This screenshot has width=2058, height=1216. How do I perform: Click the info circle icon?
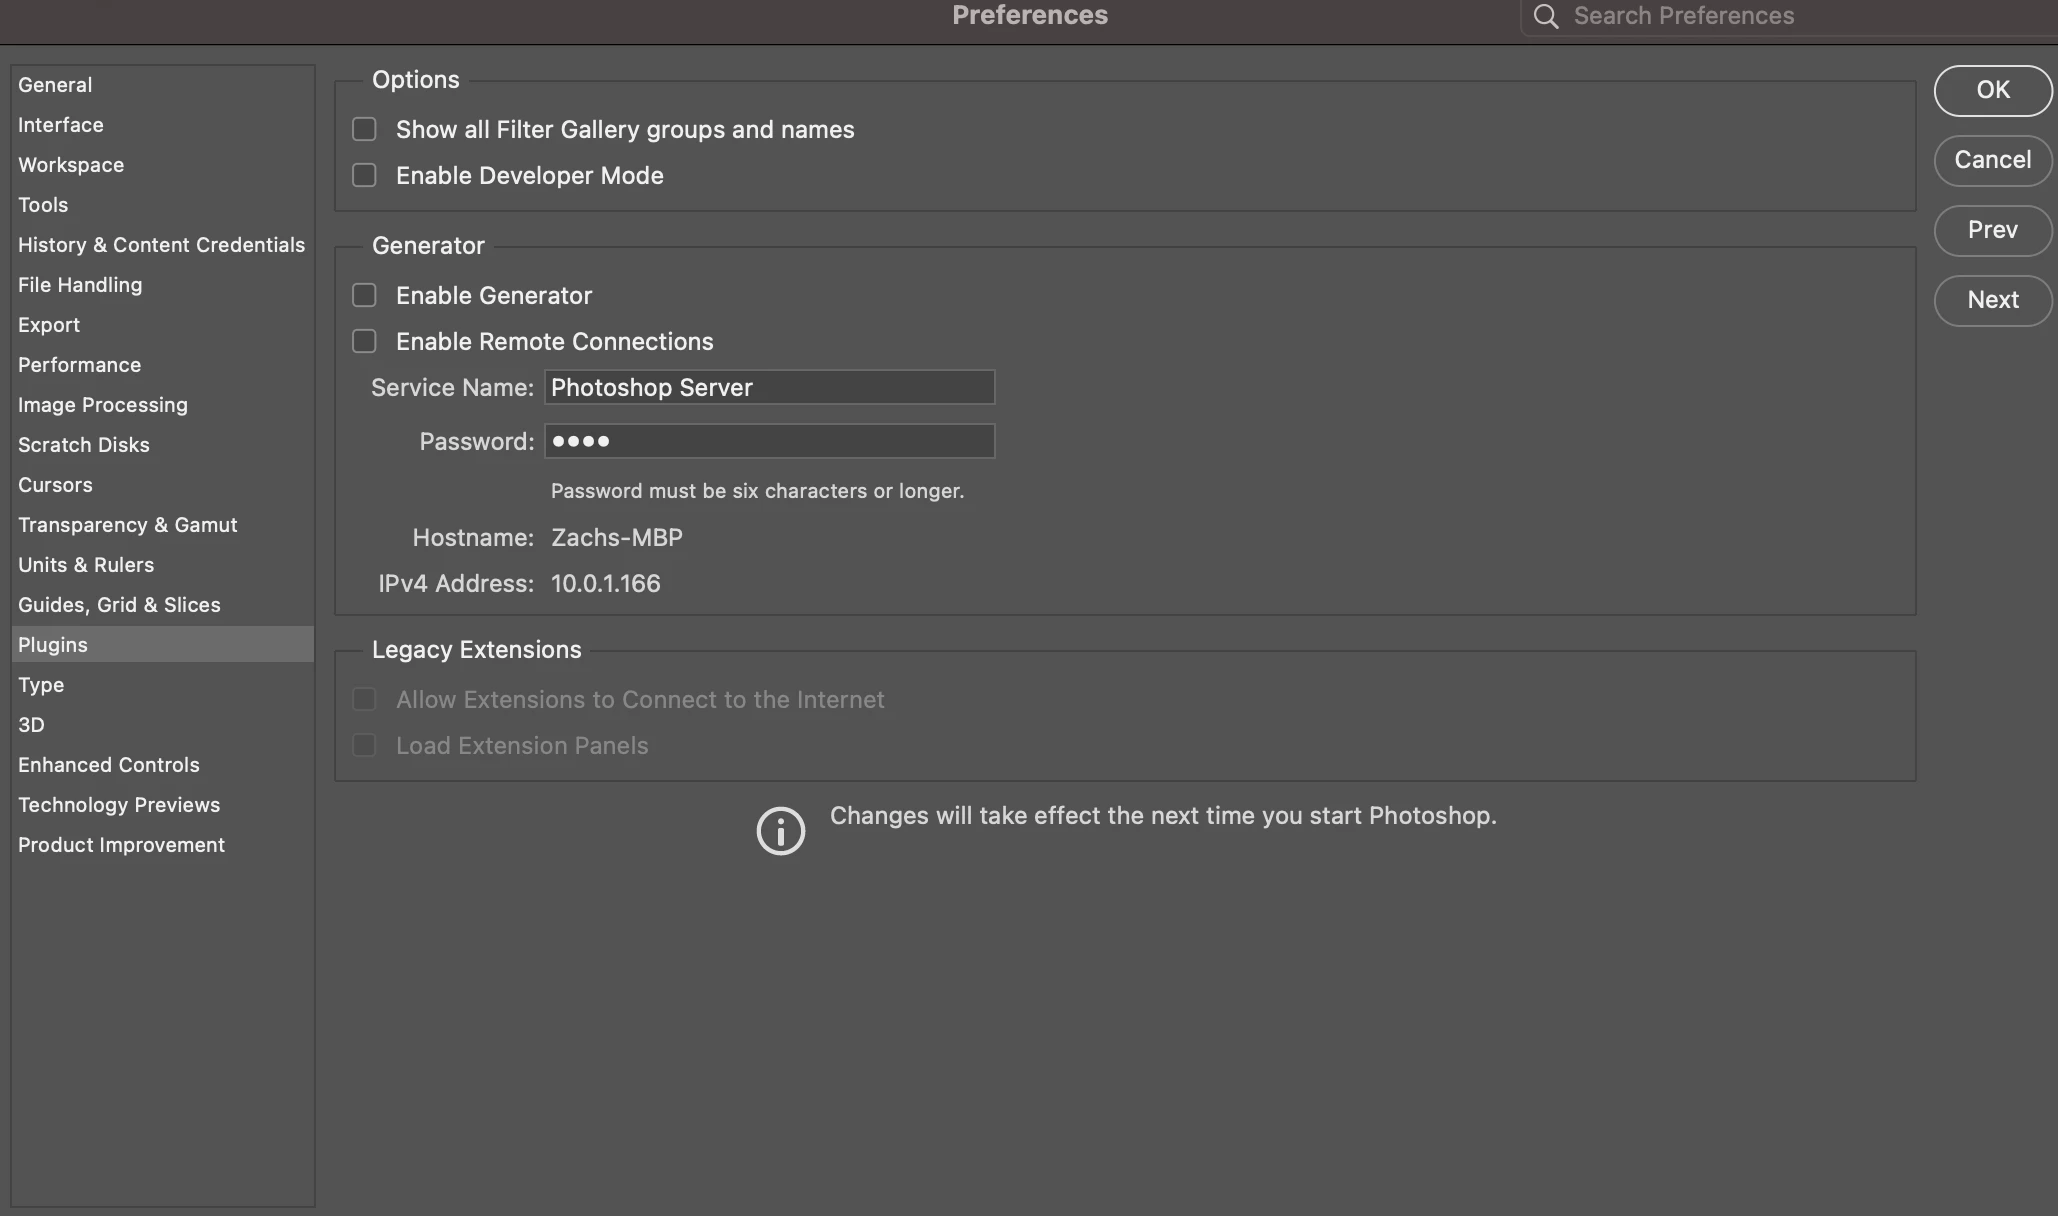coord(780,831)
